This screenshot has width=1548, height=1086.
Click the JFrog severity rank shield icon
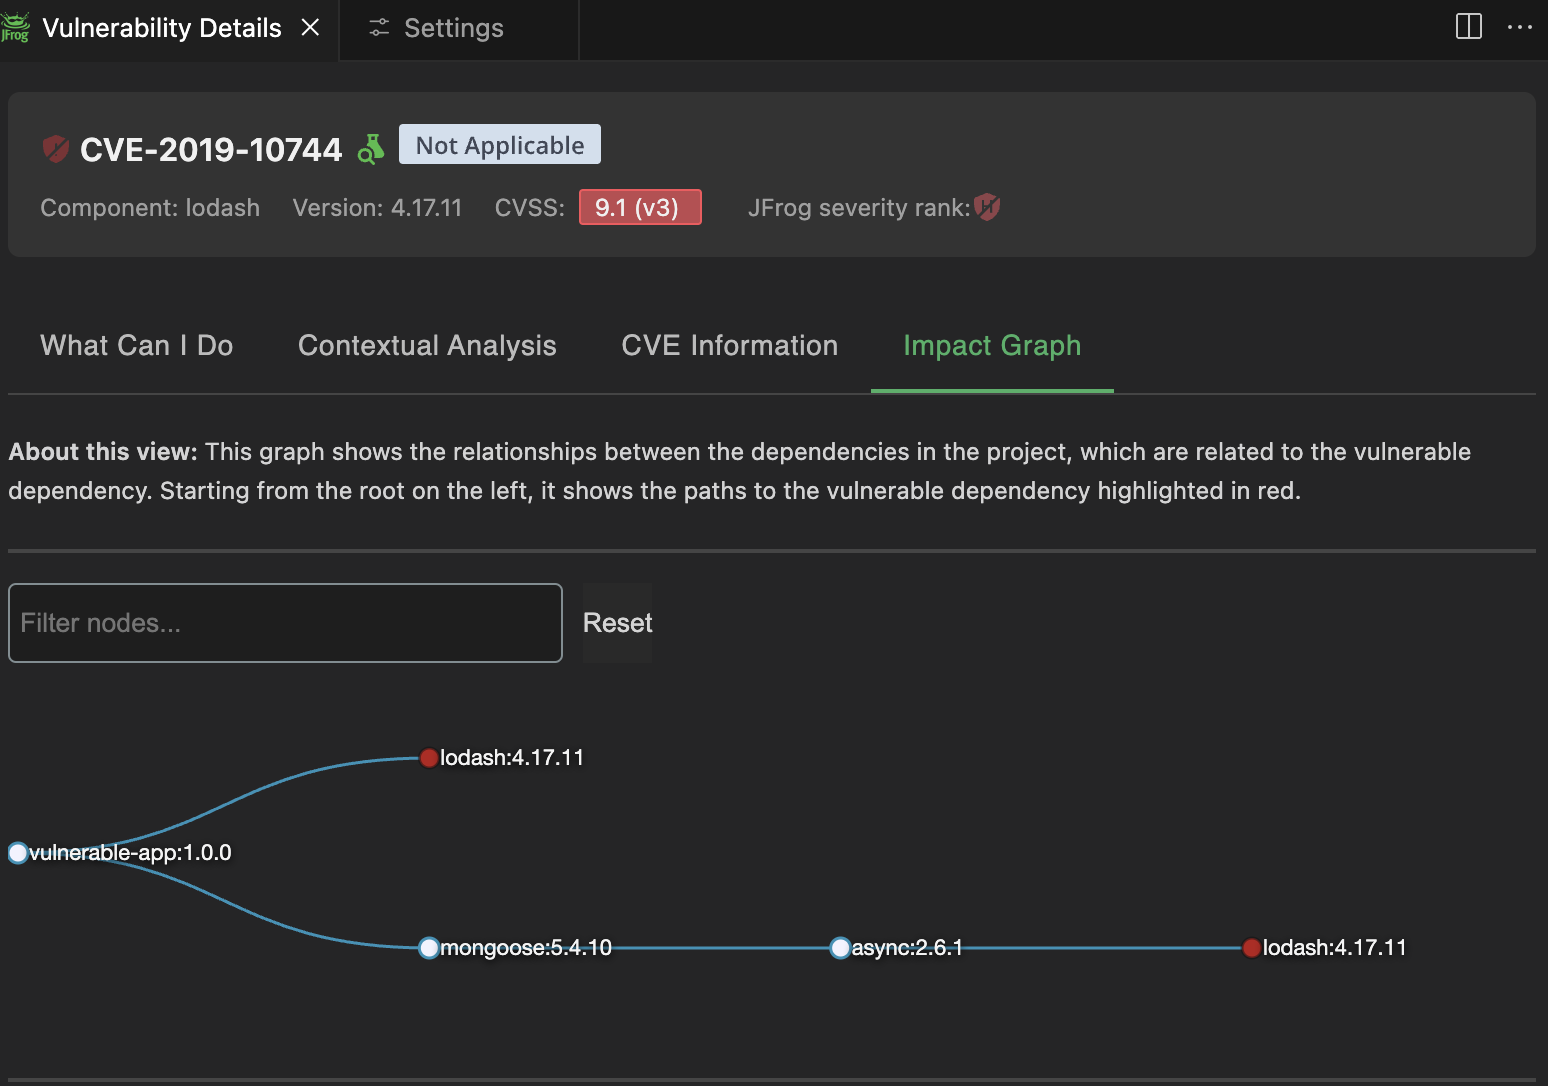pos(987,207)
